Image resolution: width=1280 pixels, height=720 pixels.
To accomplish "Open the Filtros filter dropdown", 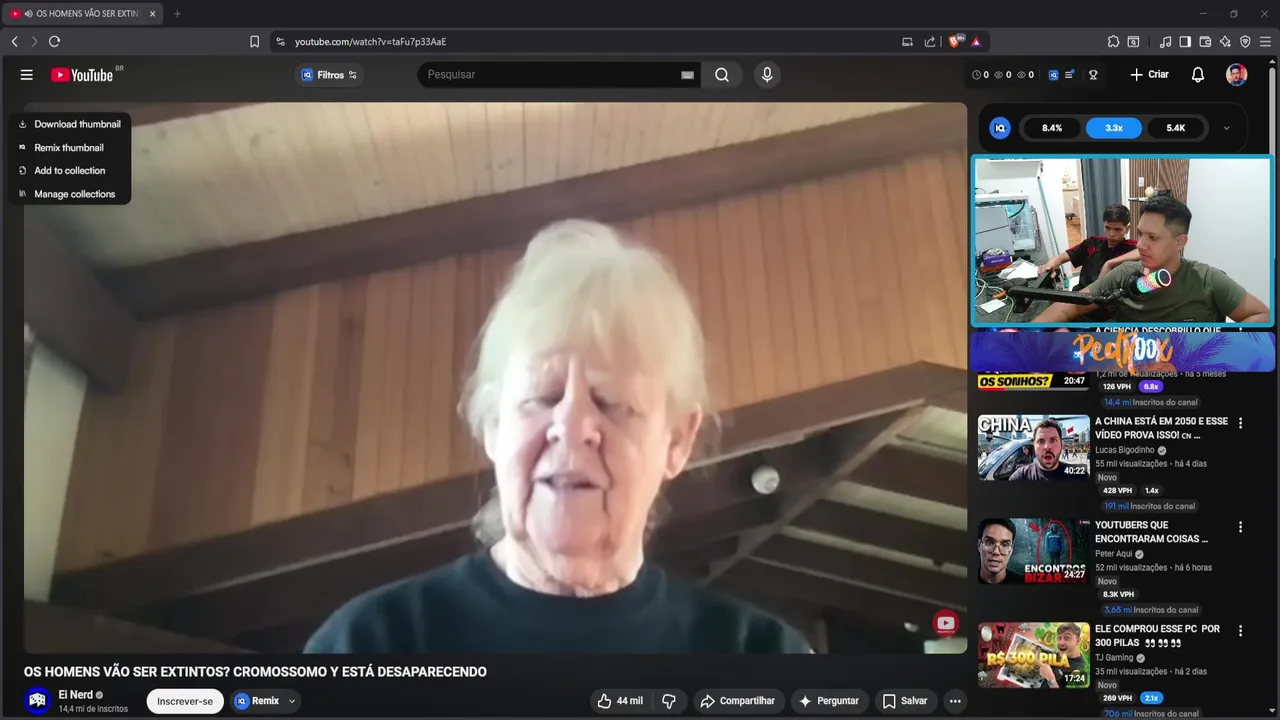I will point(330,75).
